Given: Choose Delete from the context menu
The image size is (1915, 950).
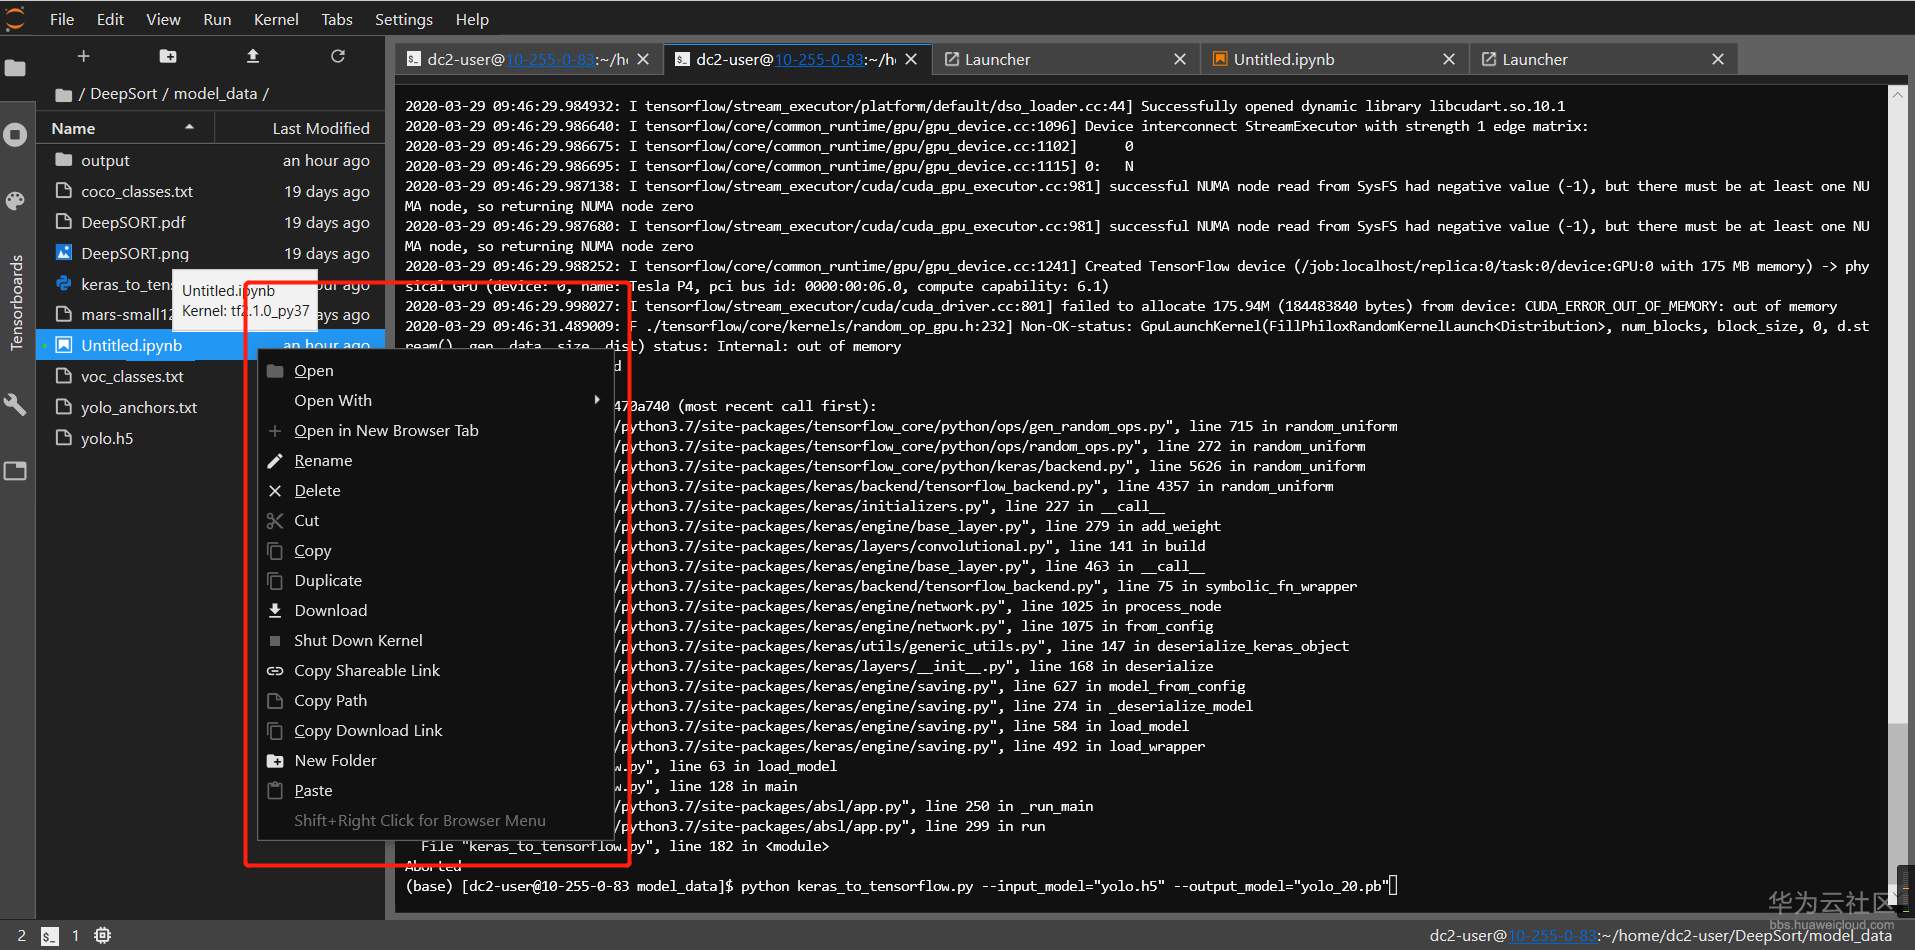Looking at the screenshot, I should click(435, 490).
